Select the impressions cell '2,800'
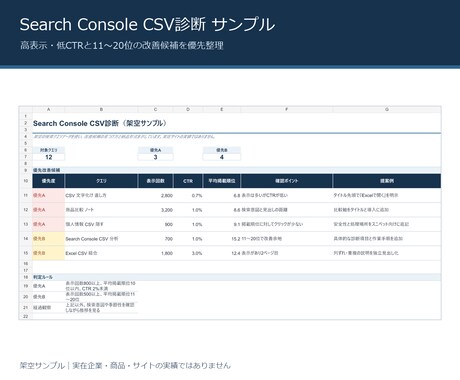460x380 pixels. pyautogui.click(x=156, y=195)
